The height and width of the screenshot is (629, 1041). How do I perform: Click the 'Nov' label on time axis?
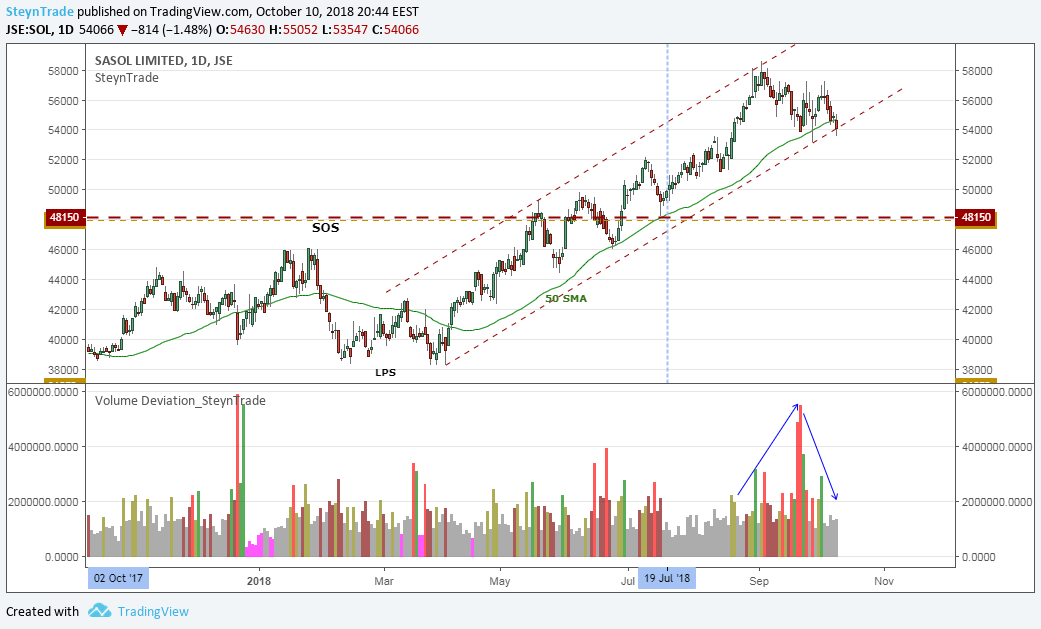pos(884,581)
